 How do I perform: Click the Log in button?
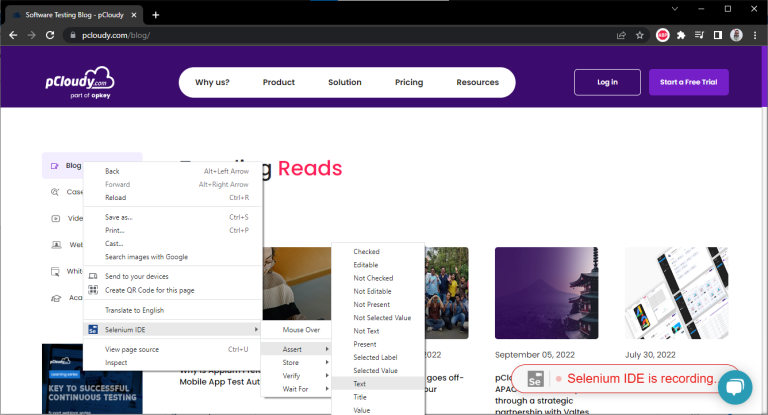pos(607,82)
